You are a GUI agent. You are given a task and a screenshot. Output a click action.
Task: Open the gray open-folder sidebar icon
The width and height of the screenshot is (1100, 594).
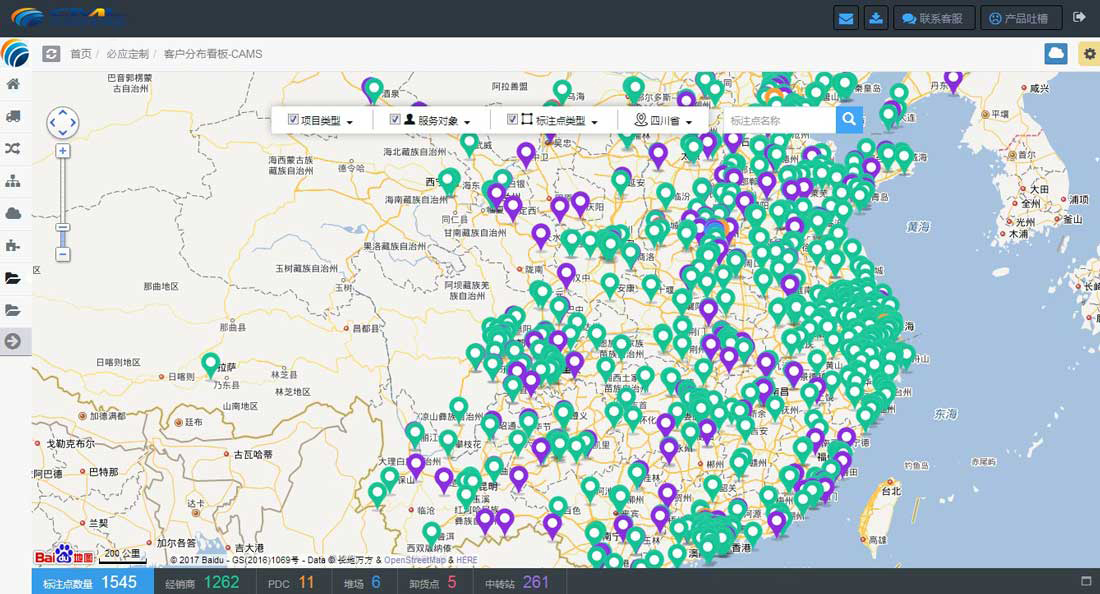click(x=13, y=310)
